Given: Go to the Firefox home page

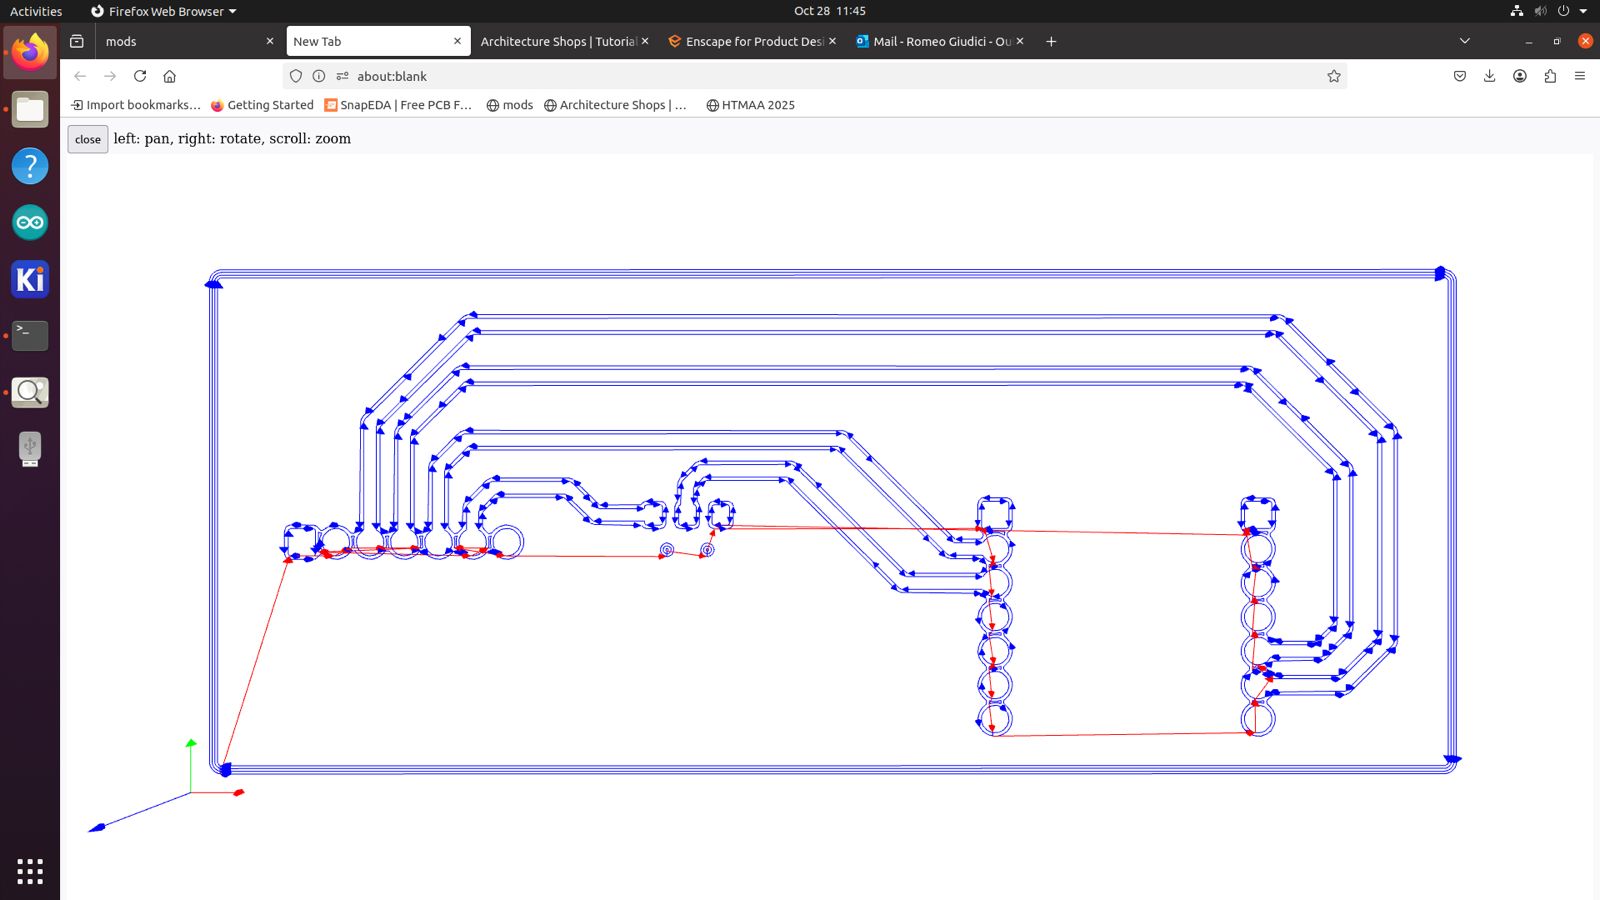Looking at the screenshot, I should tap(170, 76).
